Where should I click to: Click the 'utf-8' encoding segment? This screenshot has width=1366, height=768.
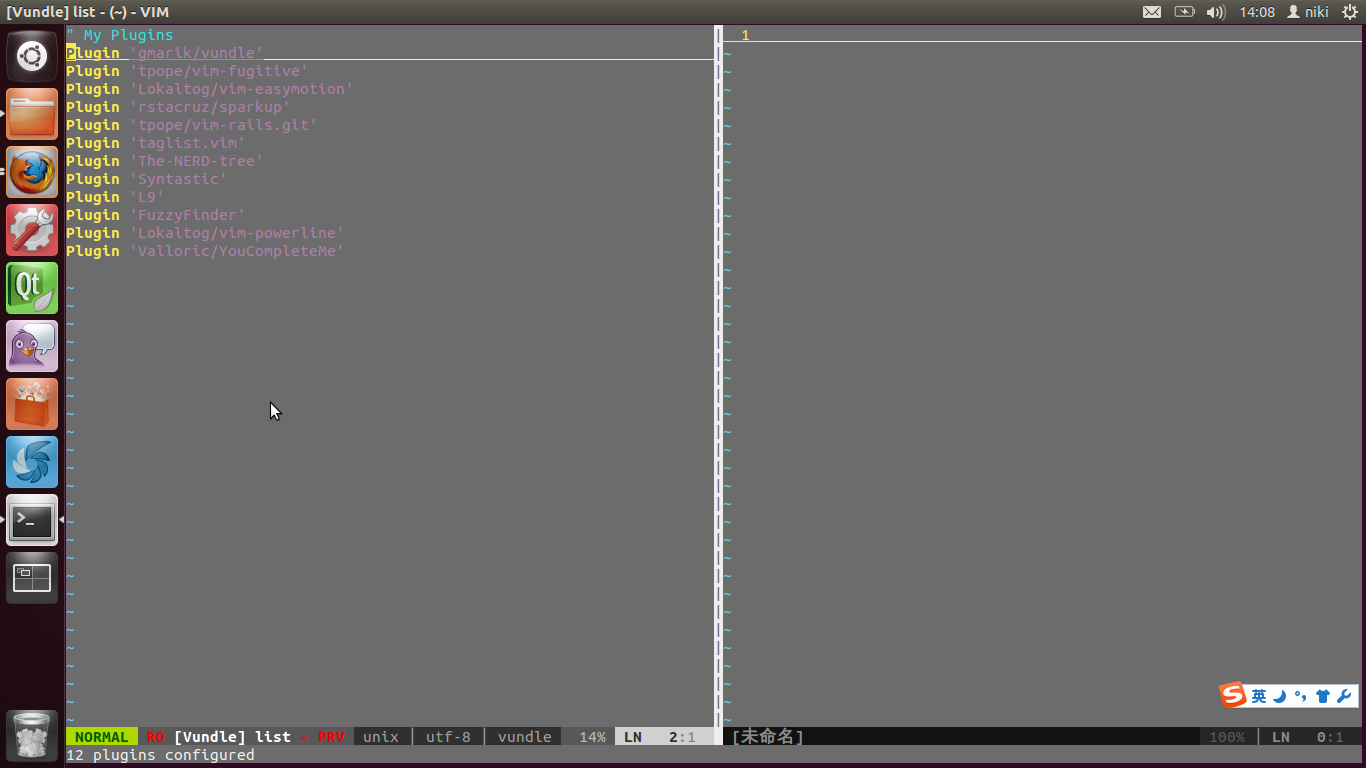pos(448,737)
